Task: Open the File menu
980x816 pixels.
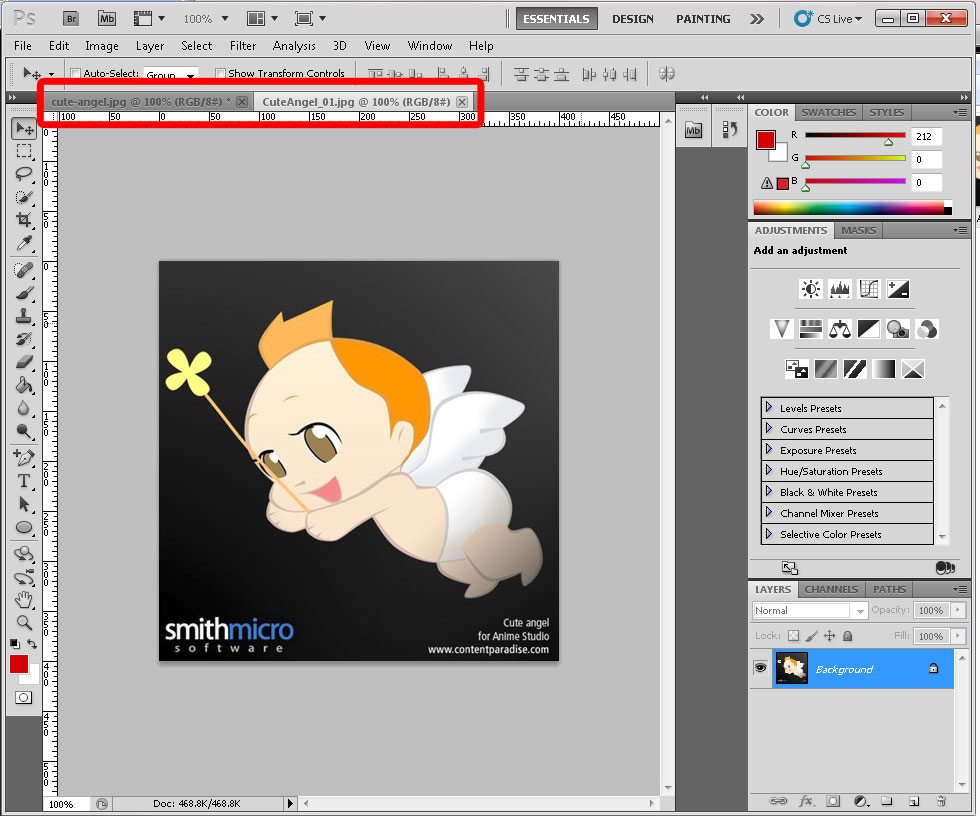Action: point(23,46)
